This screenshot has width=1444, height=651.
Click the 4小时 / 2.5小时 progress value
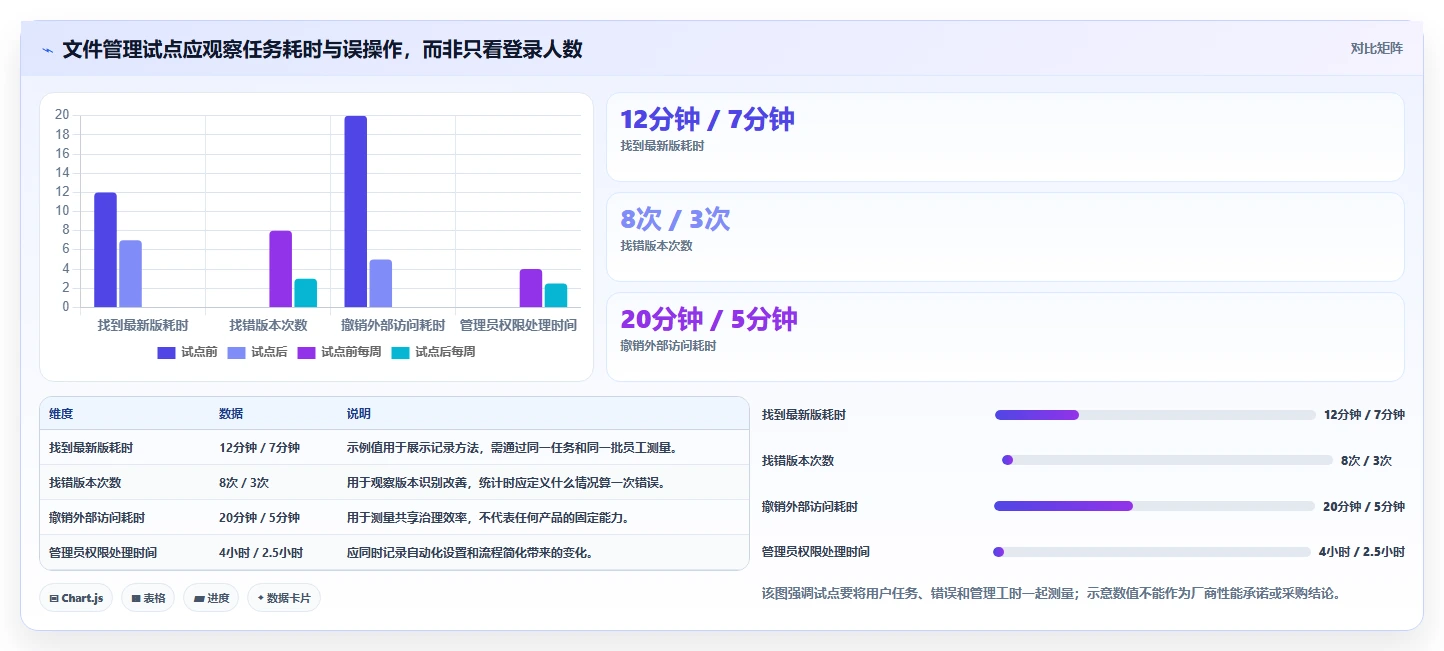pos(1361,552)
